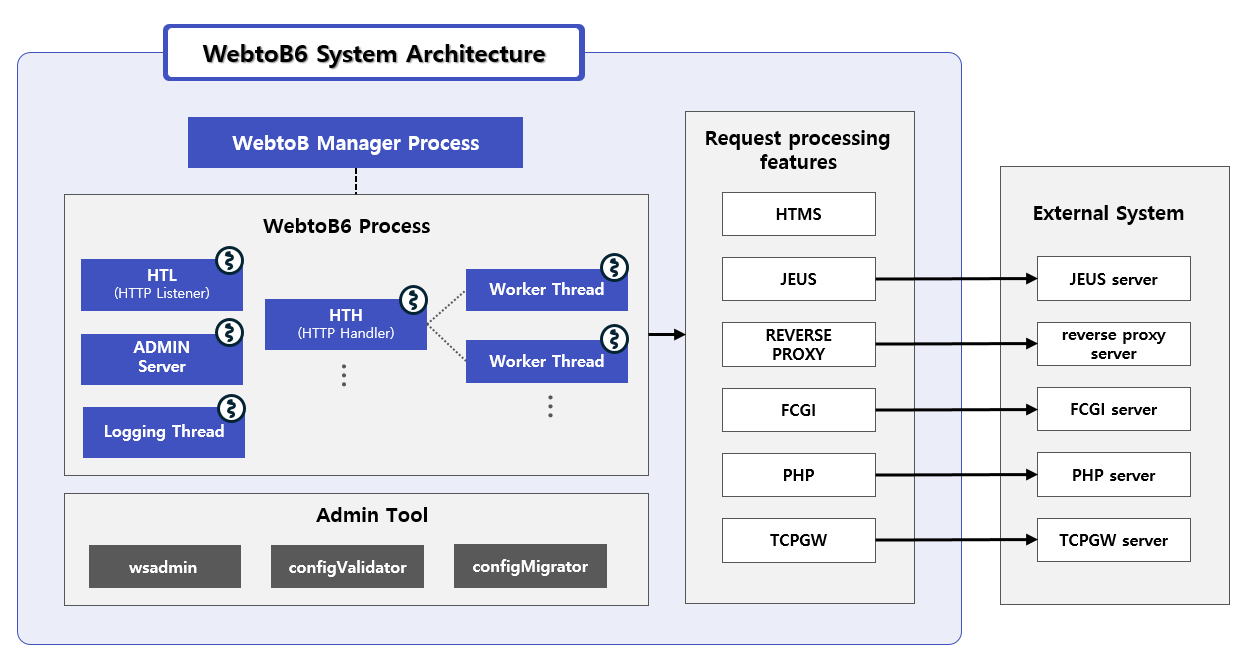Select the thread icon on HTH (HTTP Handler)
This screenshot has height=665, width=1246.
[x=413, y=300]
